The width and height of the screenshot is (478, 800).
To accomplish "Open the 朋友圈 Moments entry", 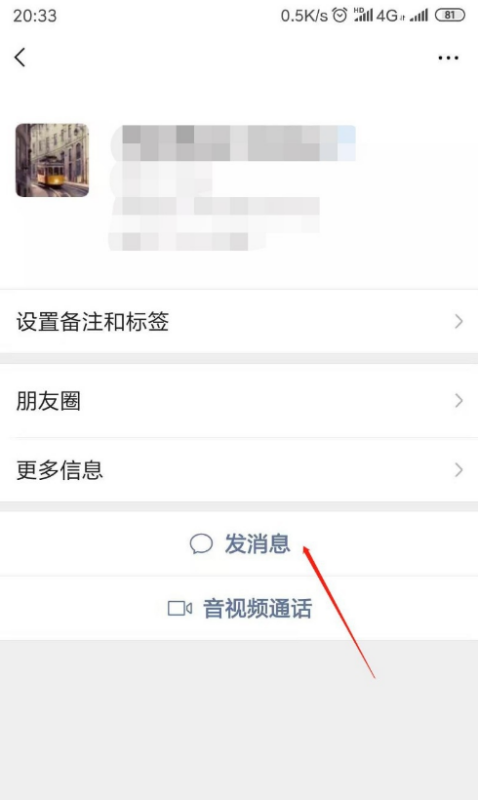I will click(239, 401).
